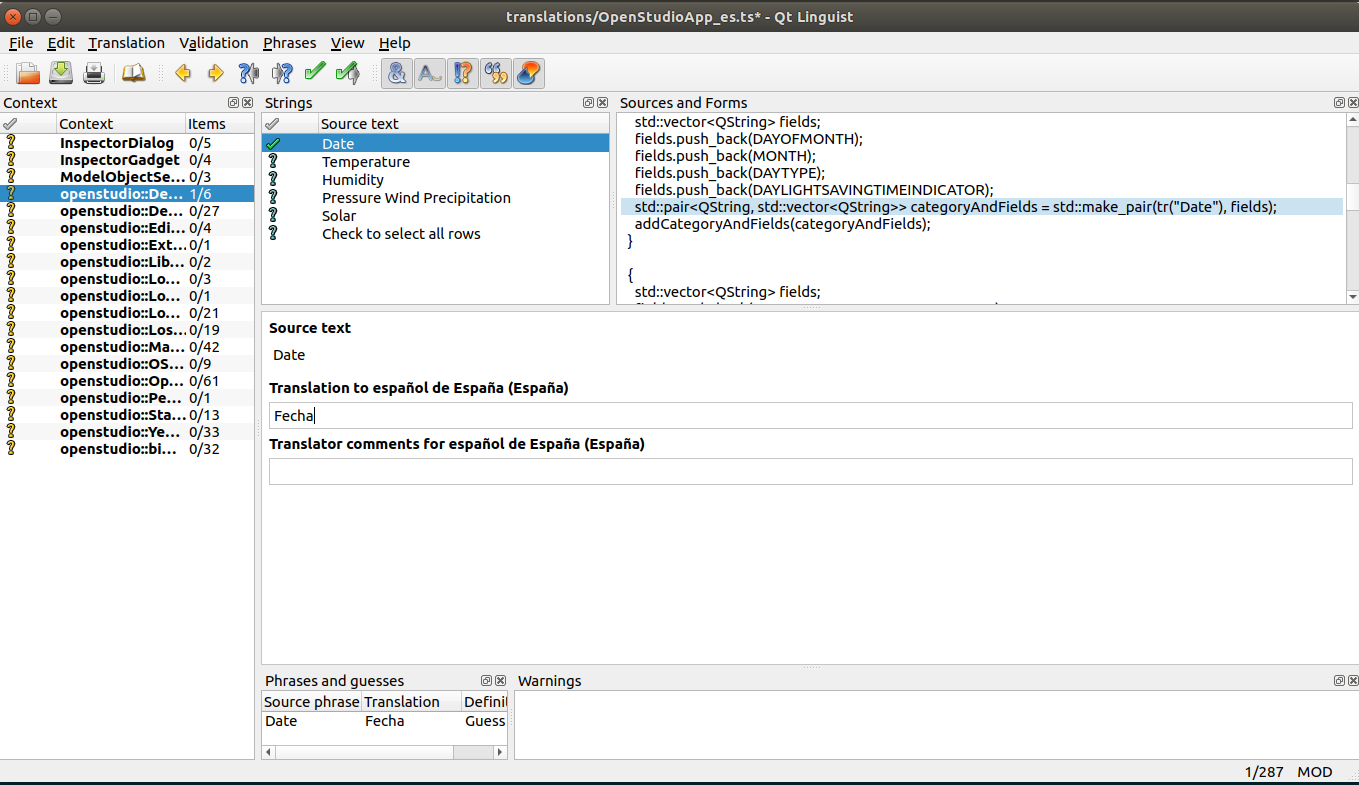The width and height of the screenshot is (1359, 785).
Task: Select the Date-Fecha guess row
Action: (x=385, y=721)
